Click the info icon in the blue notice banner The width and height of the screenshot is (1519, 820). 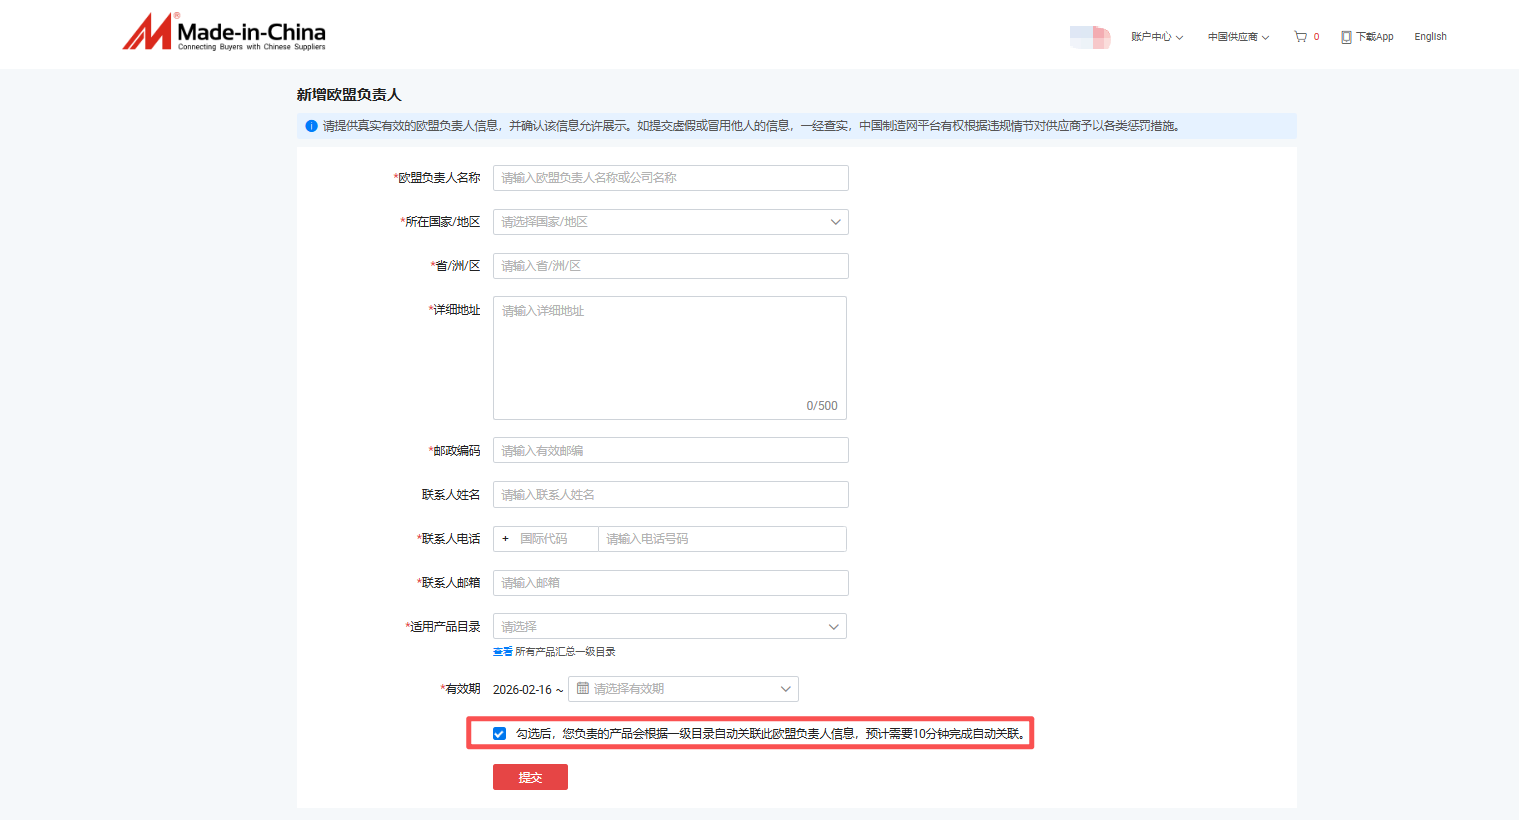[x=311, y=126]
